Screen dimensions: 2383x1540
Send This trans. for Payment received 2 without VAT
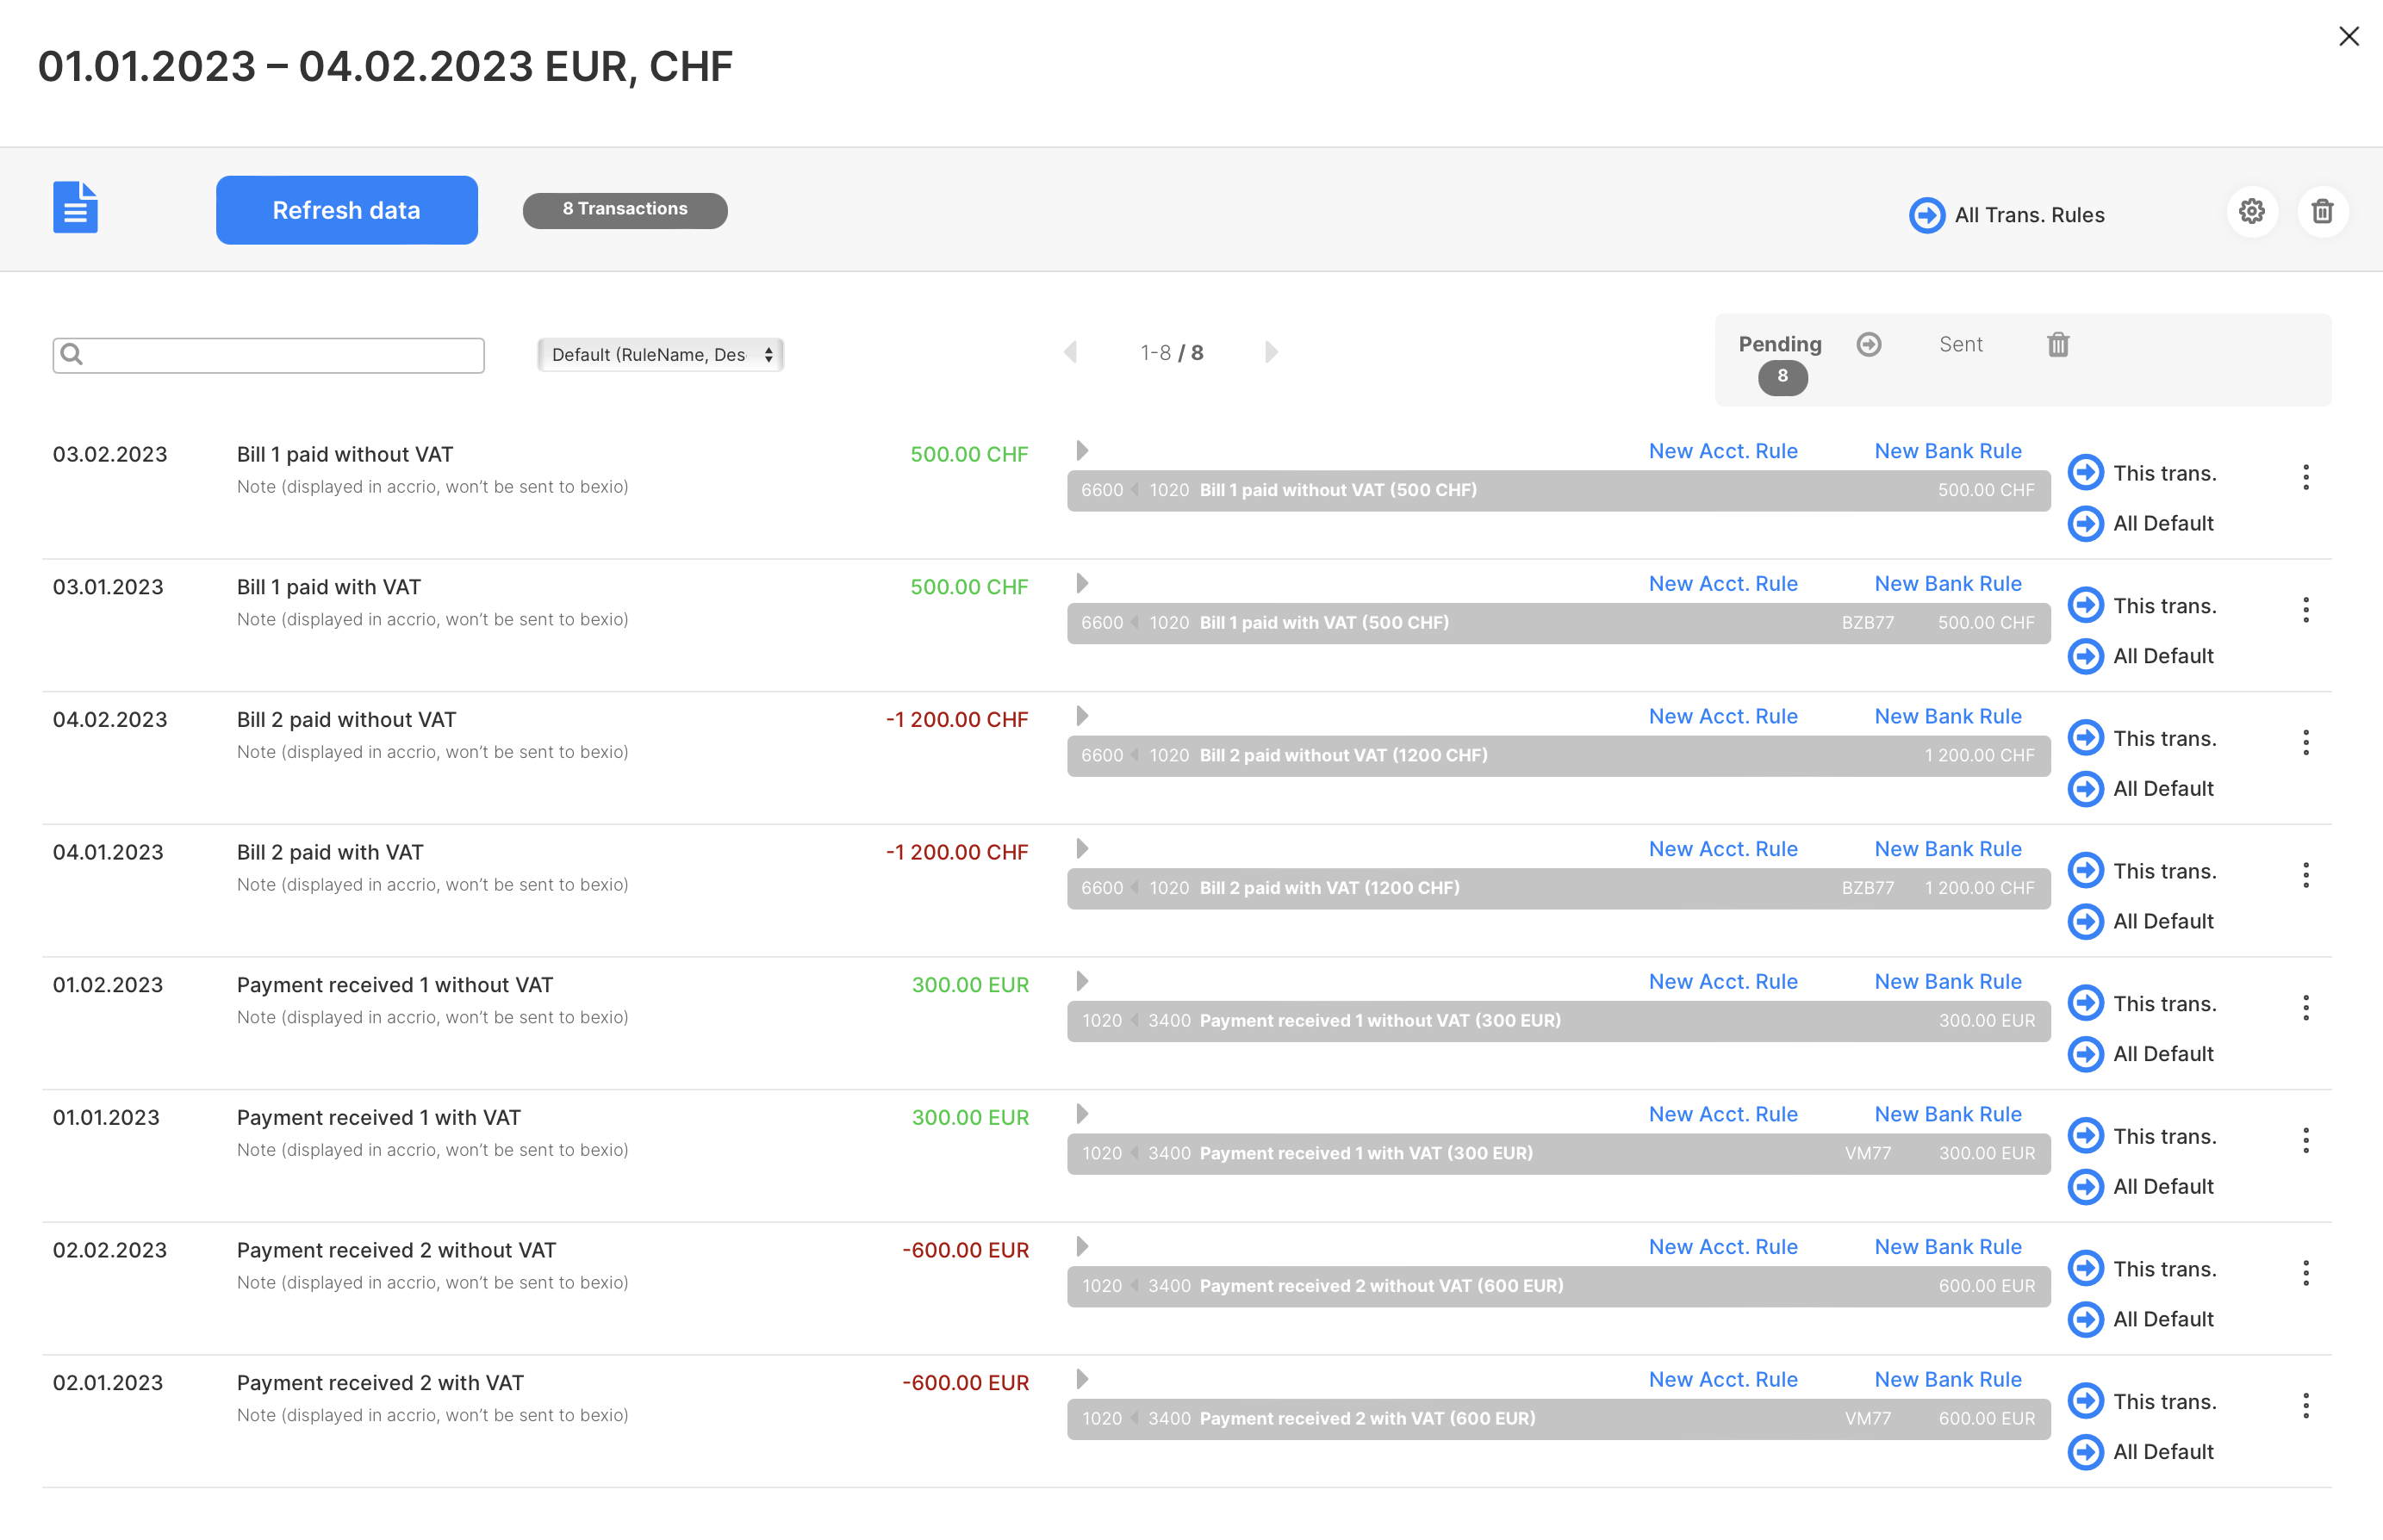2142,1269
